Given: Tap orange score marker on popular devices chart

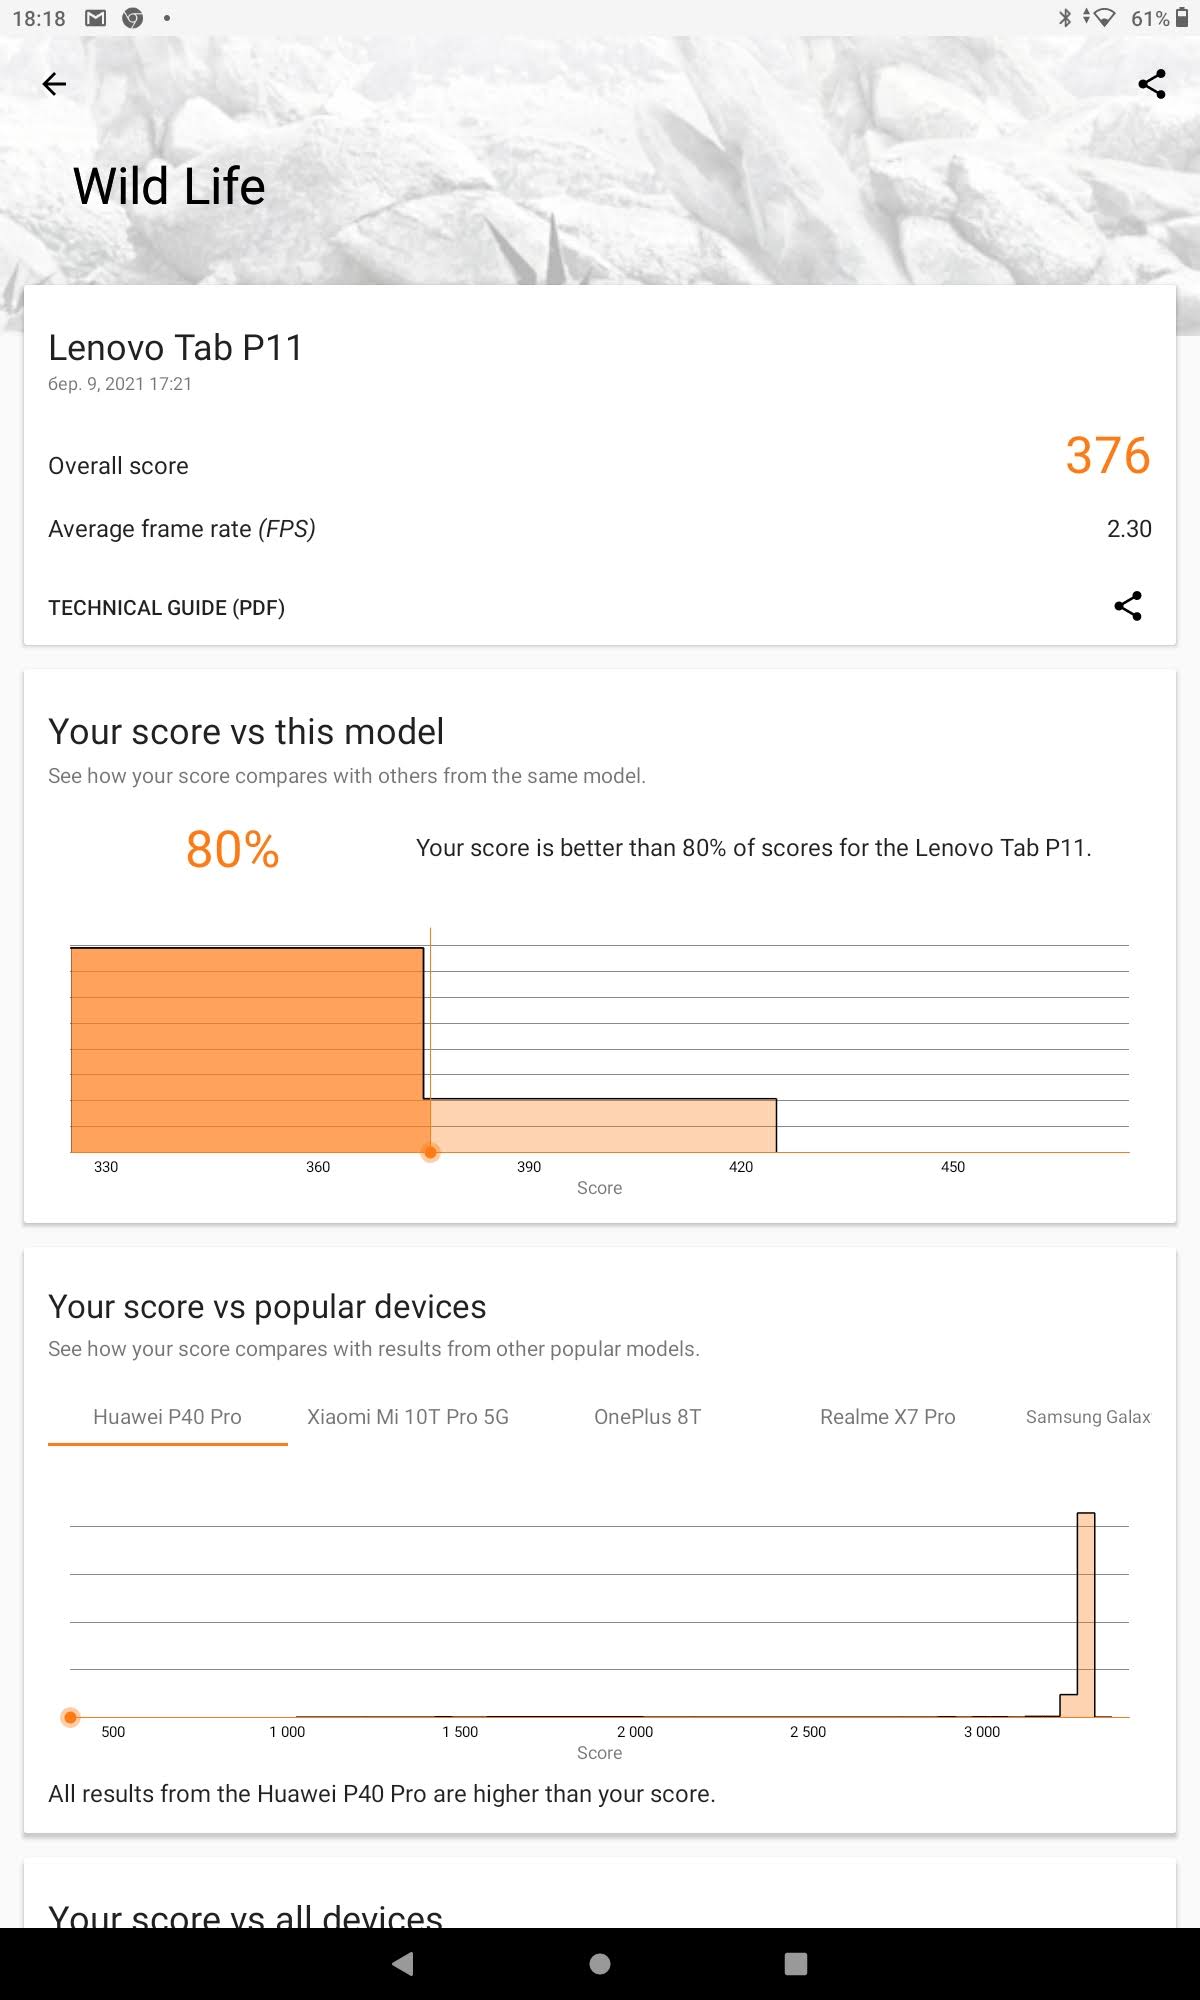Looking at the screenshot, I should click(x=70, y=1717).
